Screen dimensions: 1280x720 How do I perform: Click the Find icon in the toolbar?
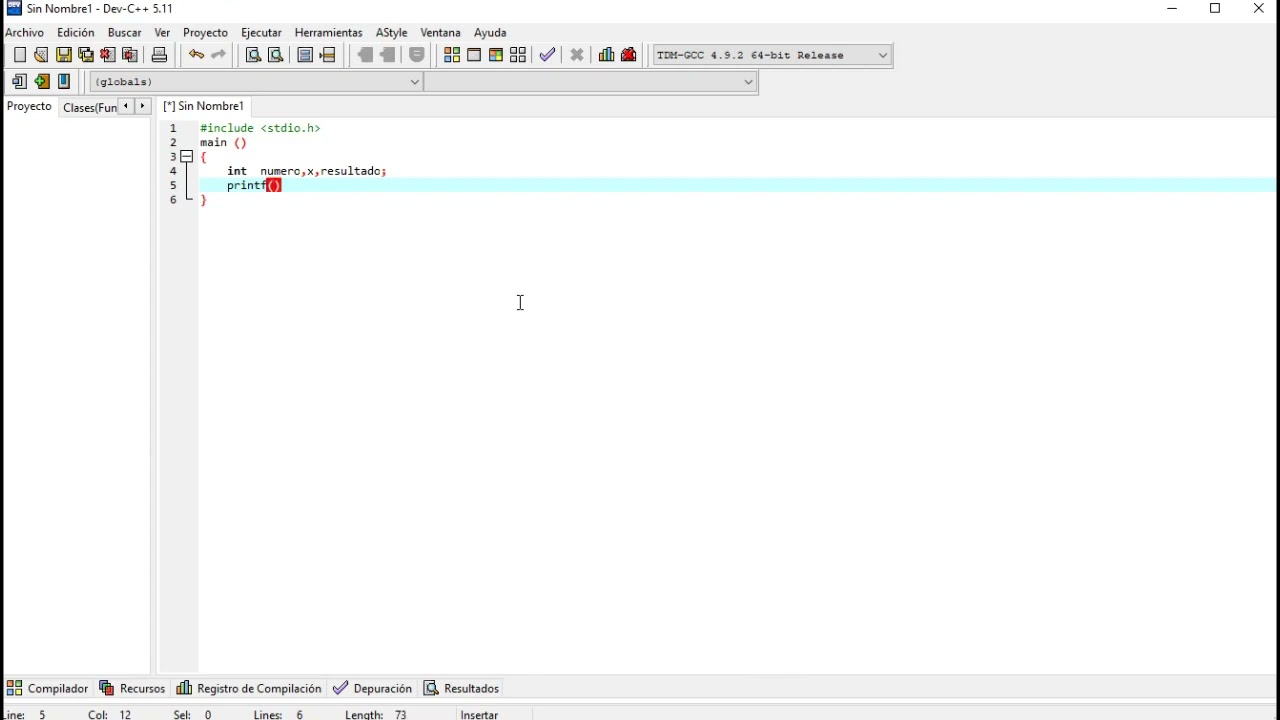(253, 55)
